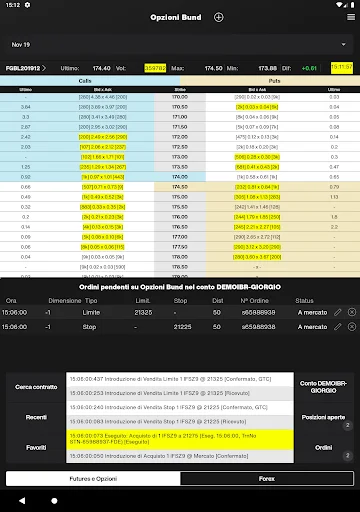
Task: Select log entry Vendita Limite Confermato GTC
Action: click(180, 379)
